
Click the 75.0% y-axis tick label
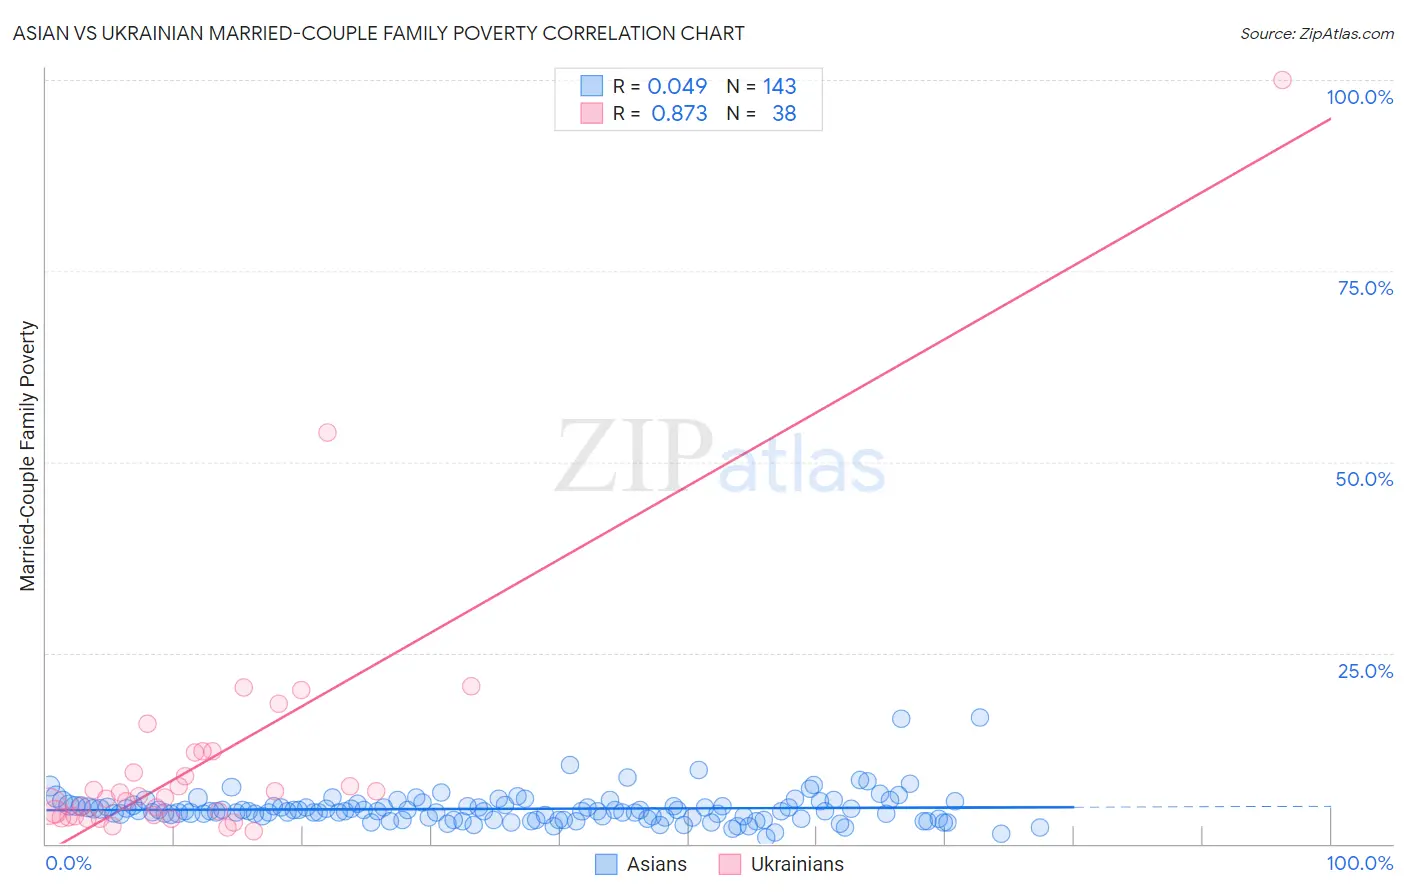(1365, 288)
